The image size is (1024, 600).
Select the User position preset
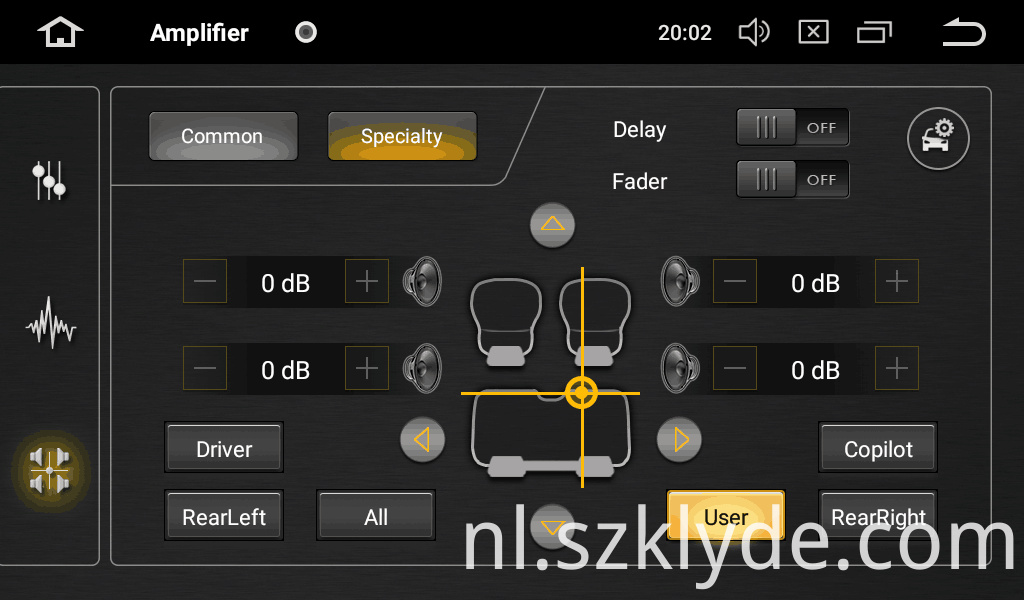click(726, 515)
